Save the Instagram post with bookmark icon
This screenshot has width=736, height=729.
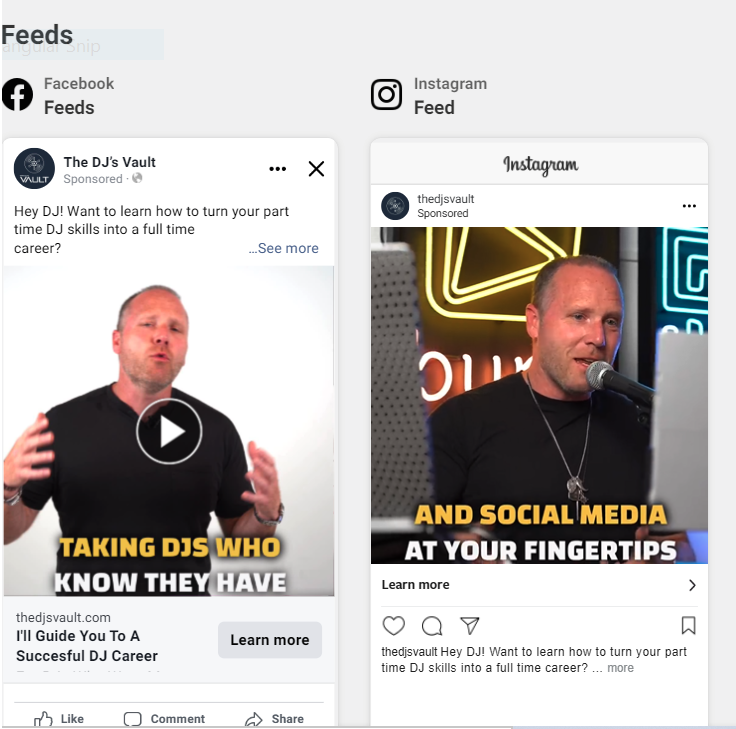point(688,625)
